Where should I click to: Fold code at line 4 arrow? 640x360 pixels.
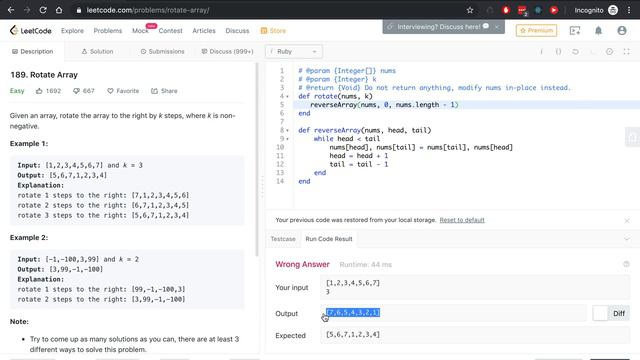[x=287, y=97]
